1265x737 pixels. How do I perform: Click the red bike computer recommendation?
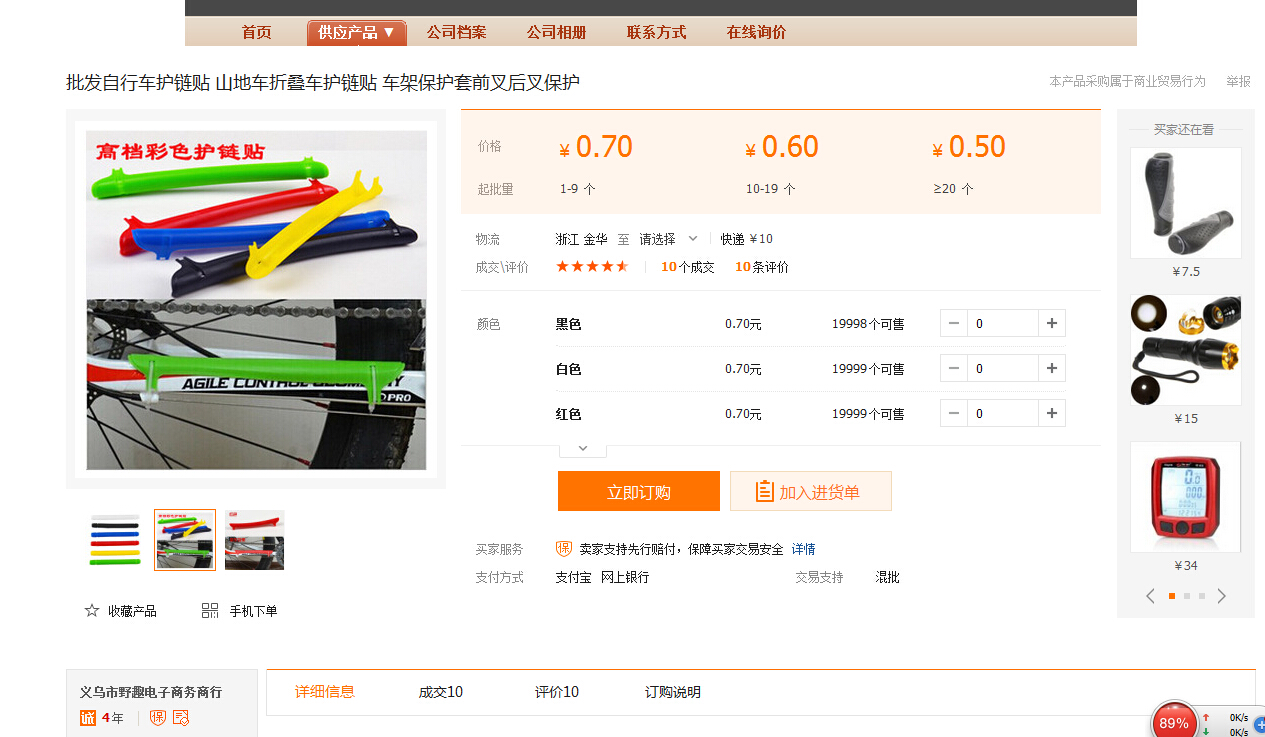1185,497
